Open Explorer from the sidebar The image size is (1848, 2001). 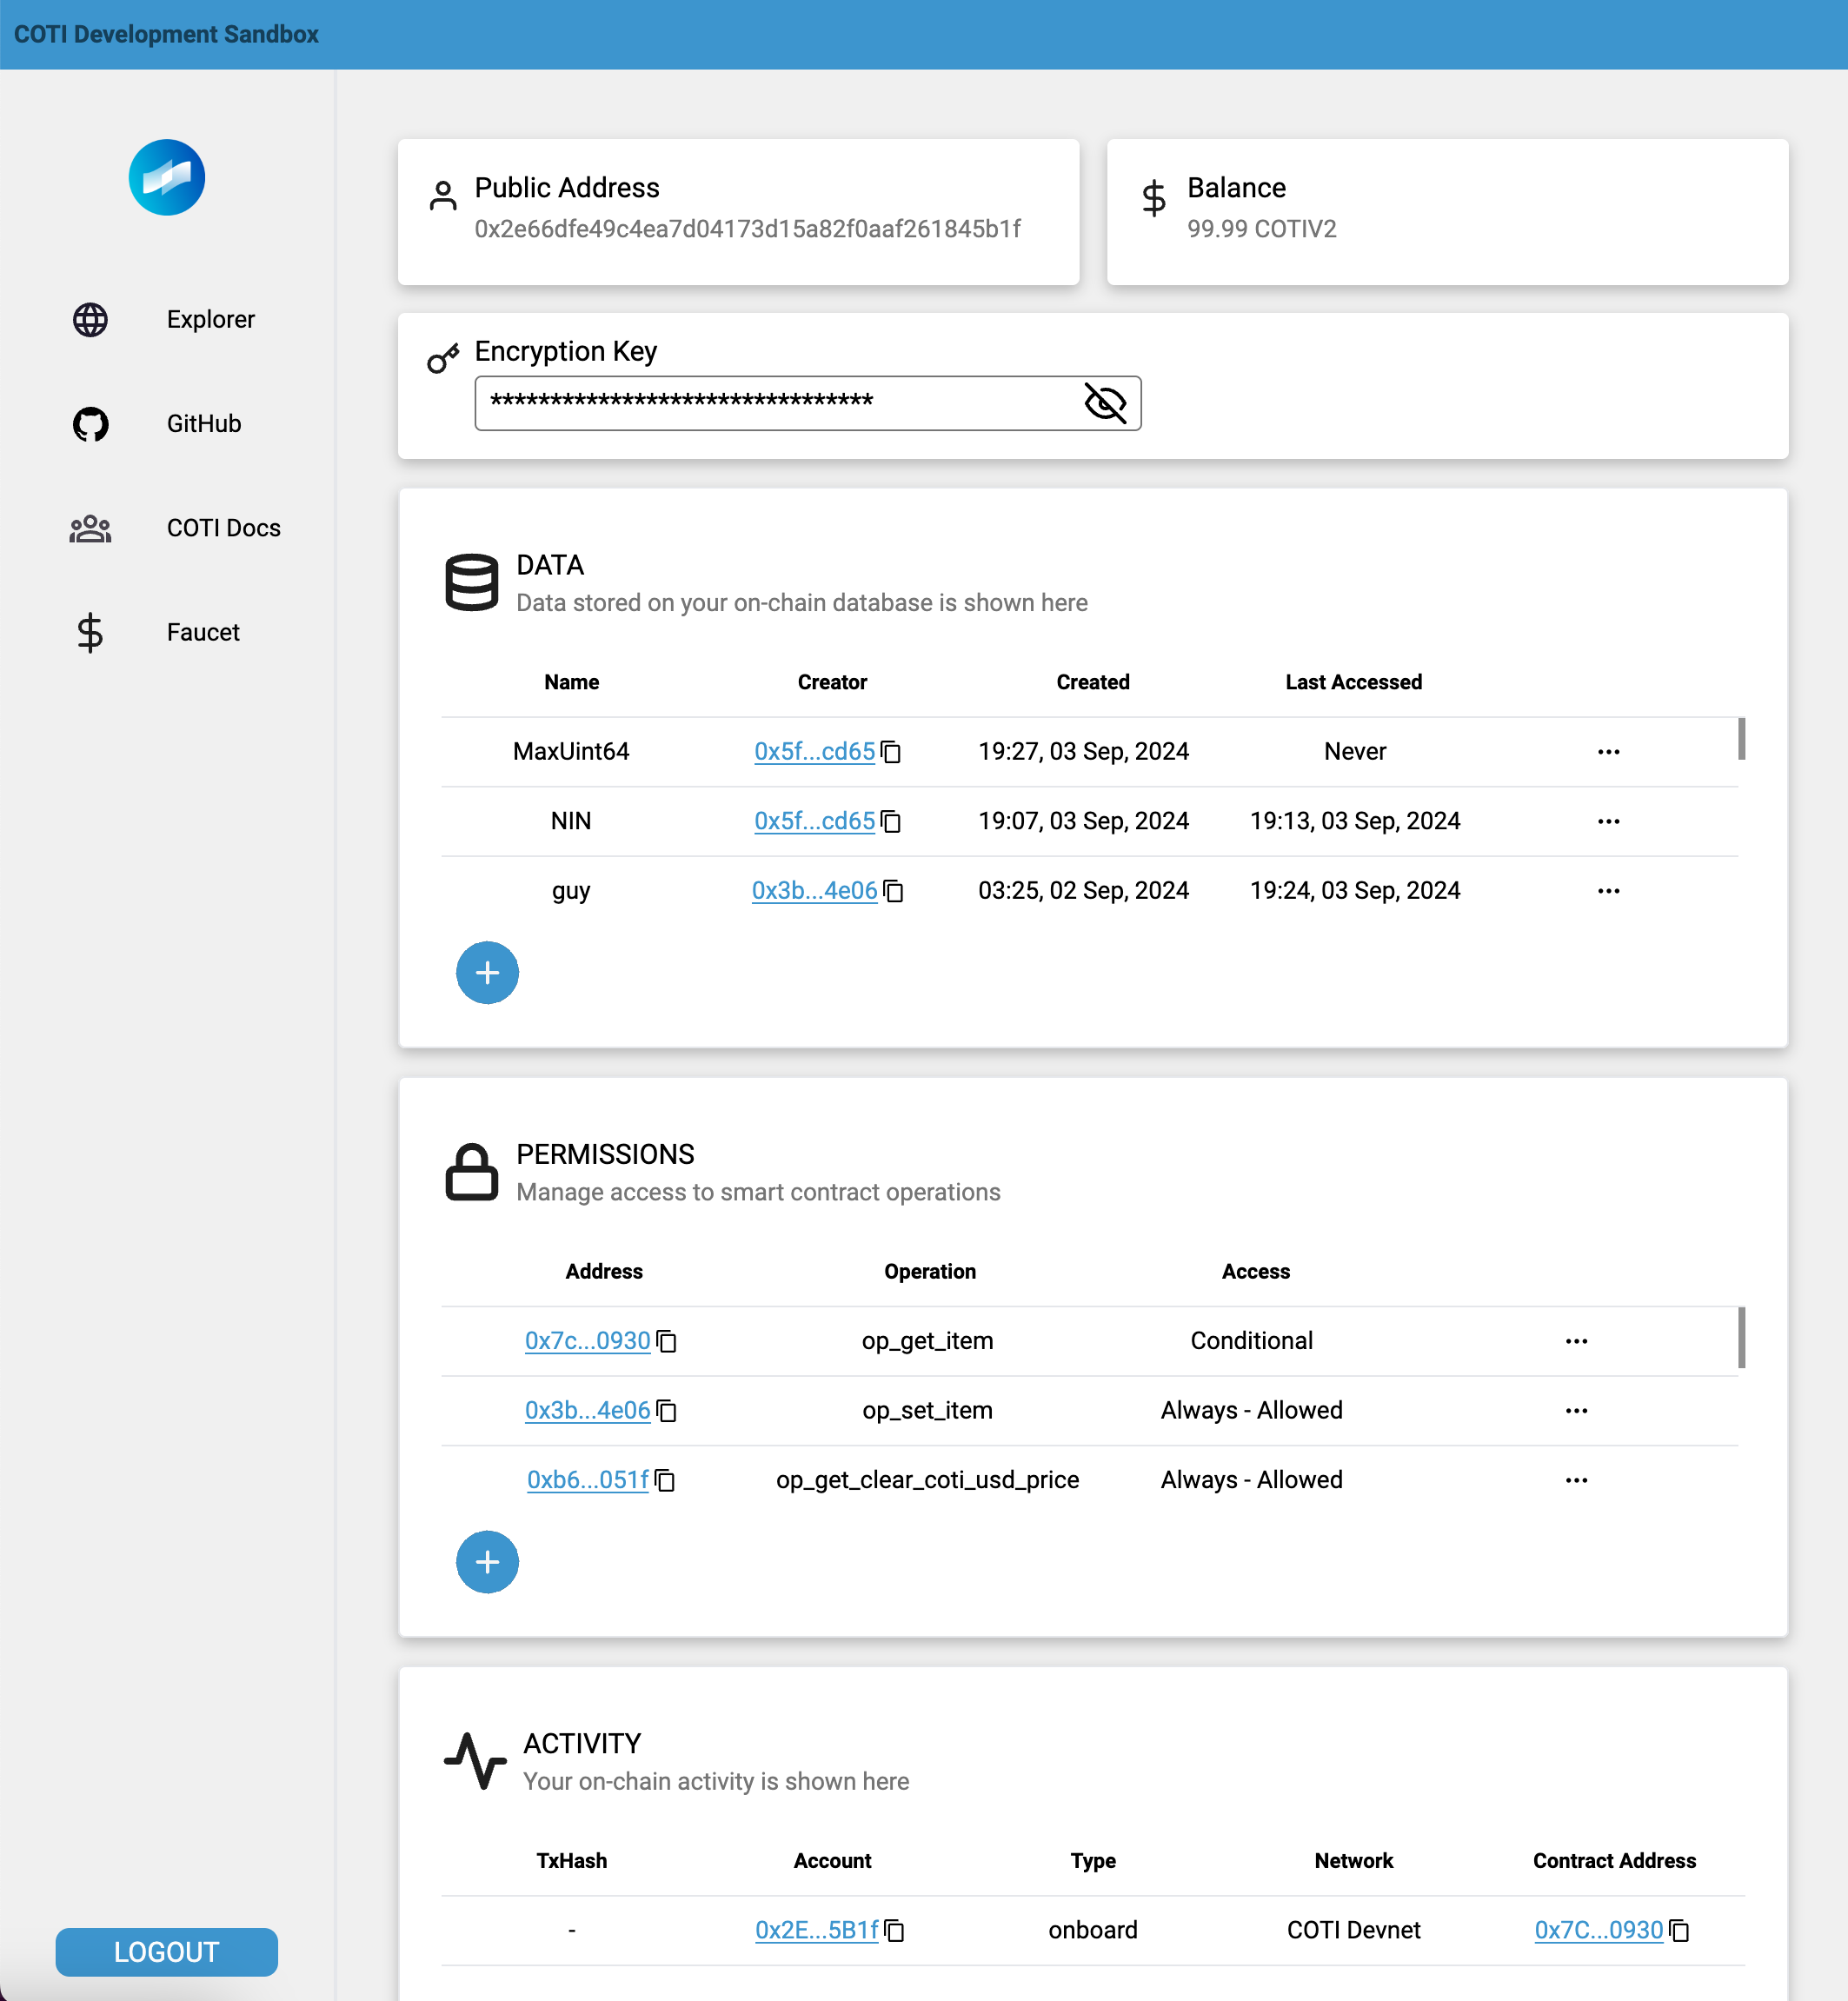[x=210, y=319]
